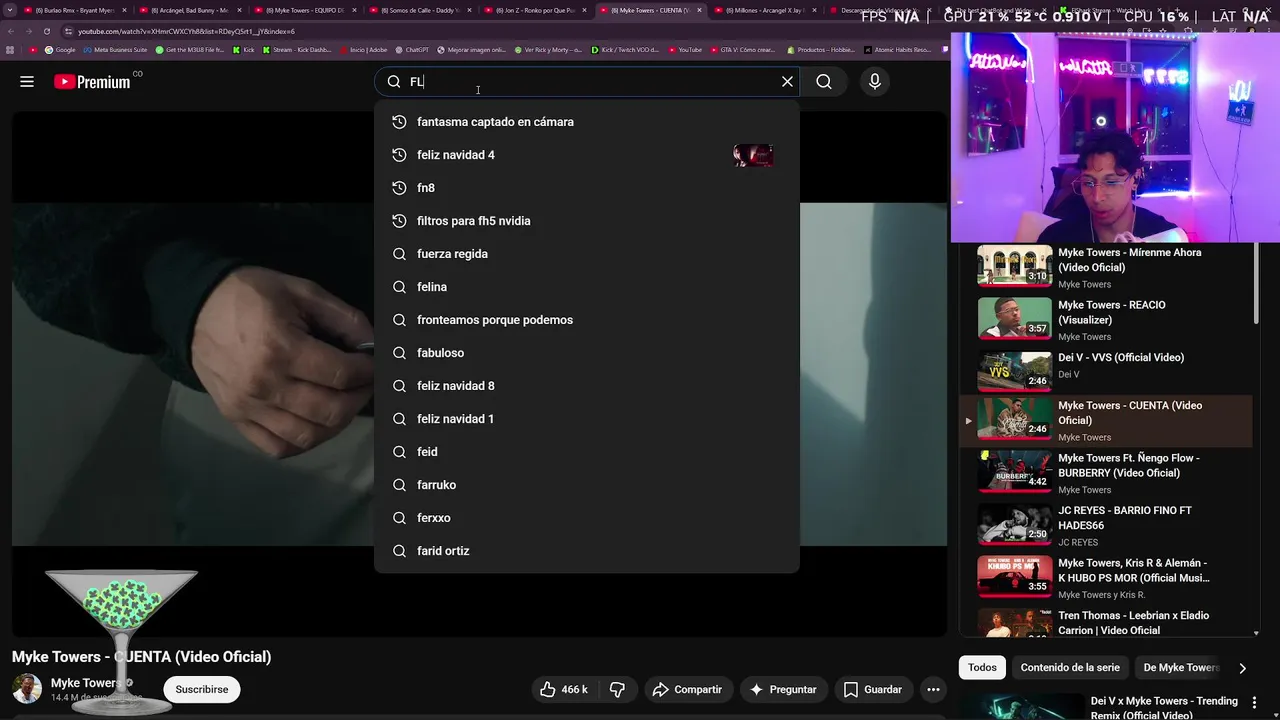
Task: Click the Suscribirse button
Action: pyautogui.click(x=202, y=689)
